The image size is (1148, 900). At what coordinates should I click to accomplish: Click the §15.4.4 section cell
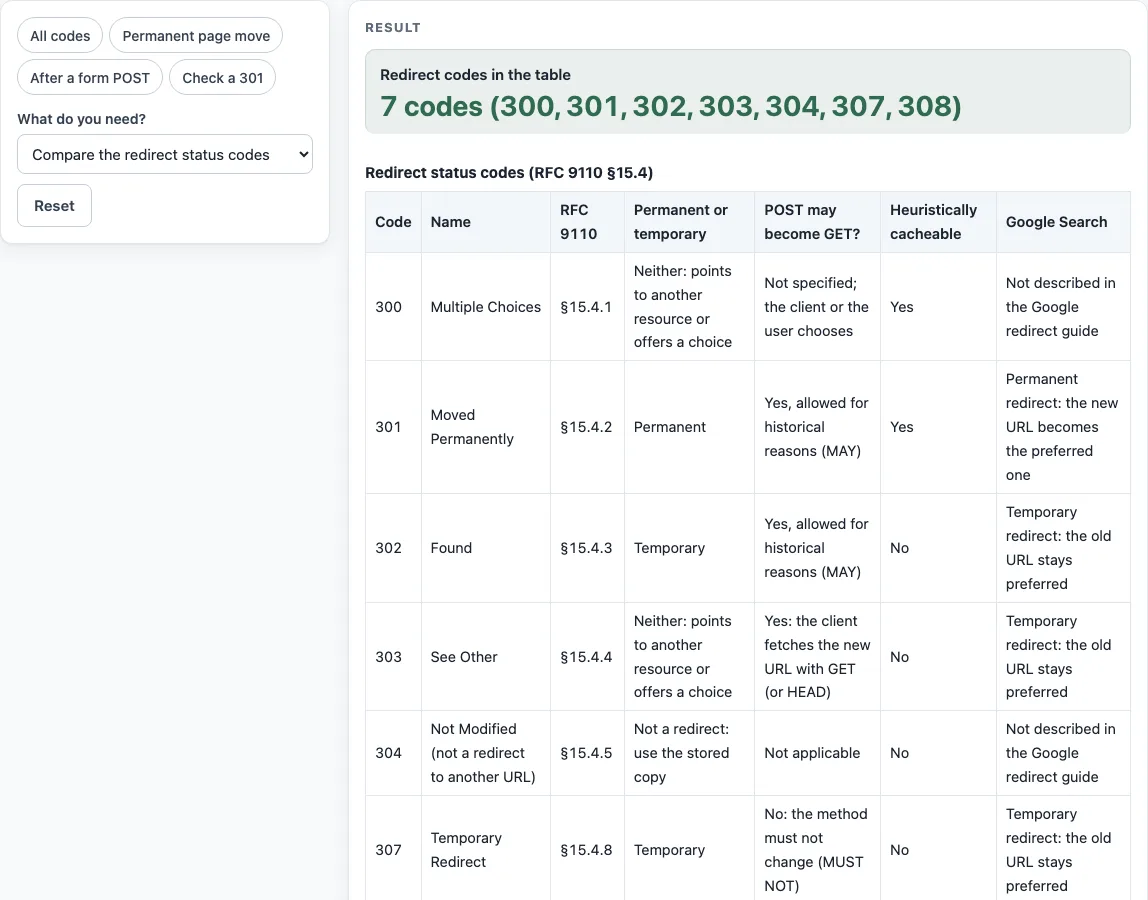(x=587, y=657)
